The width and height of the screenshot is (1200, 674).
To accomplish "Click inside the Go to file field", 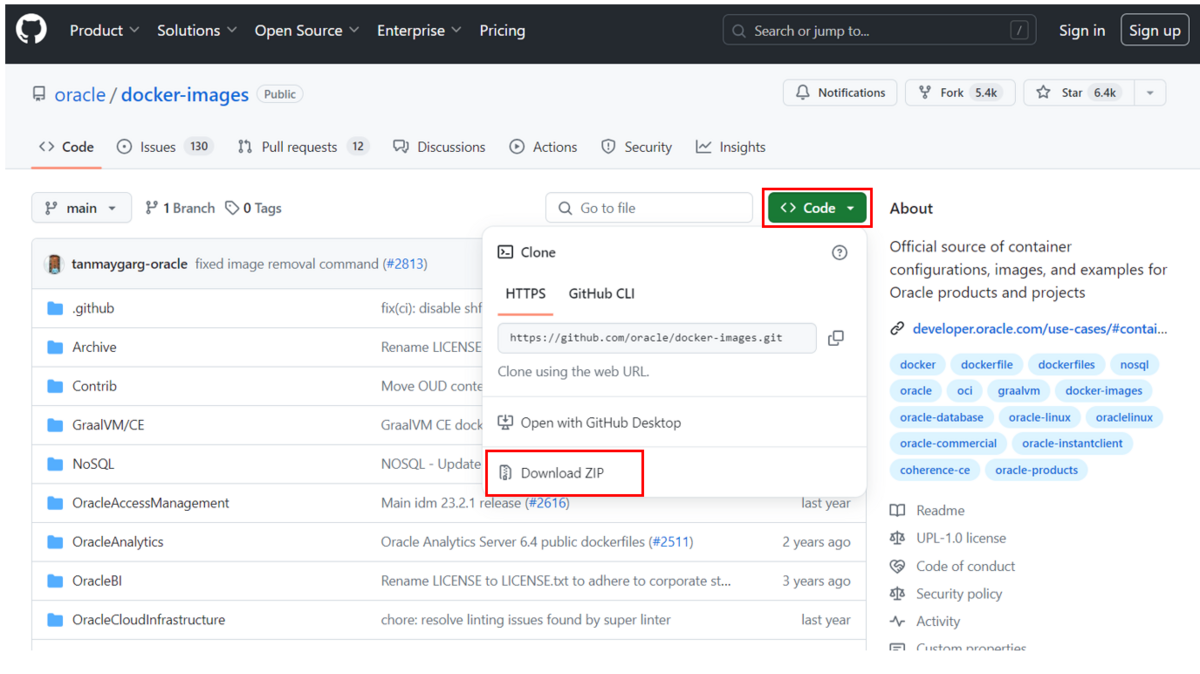I will (x=648, y=207).
